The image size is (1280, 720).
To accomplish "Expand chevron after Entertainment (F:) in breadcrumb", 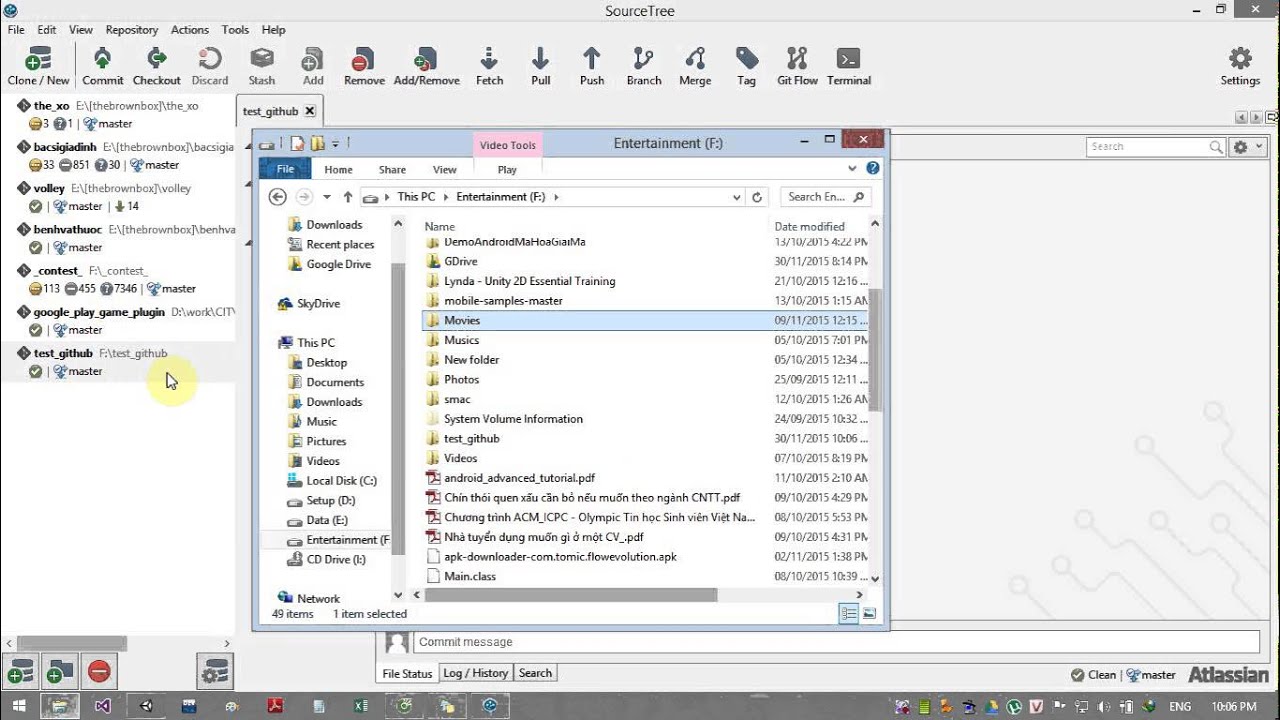I will 556,197.
